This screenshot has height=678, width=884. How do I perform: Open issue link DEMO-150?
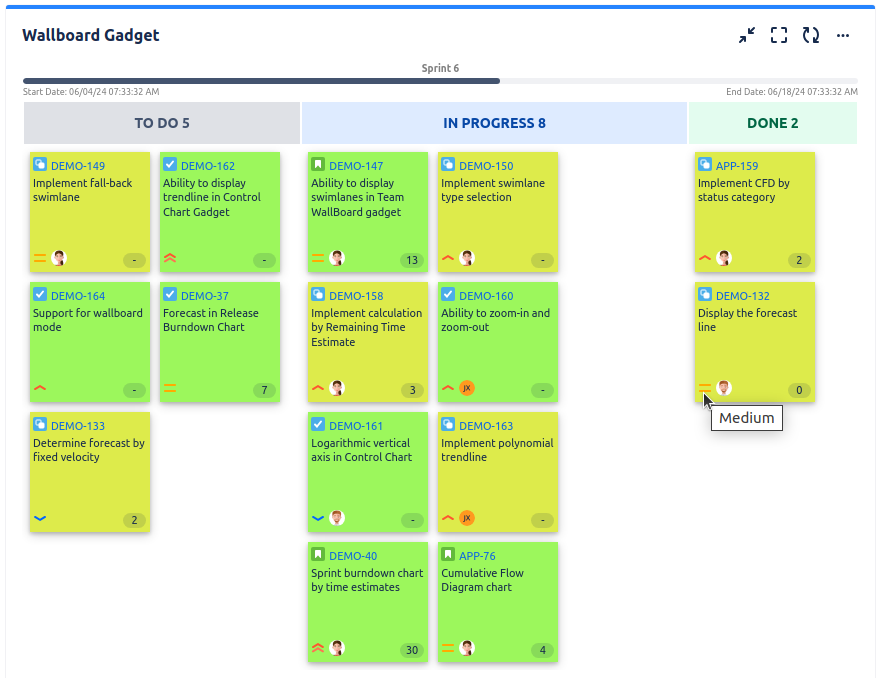click(486, 166)
